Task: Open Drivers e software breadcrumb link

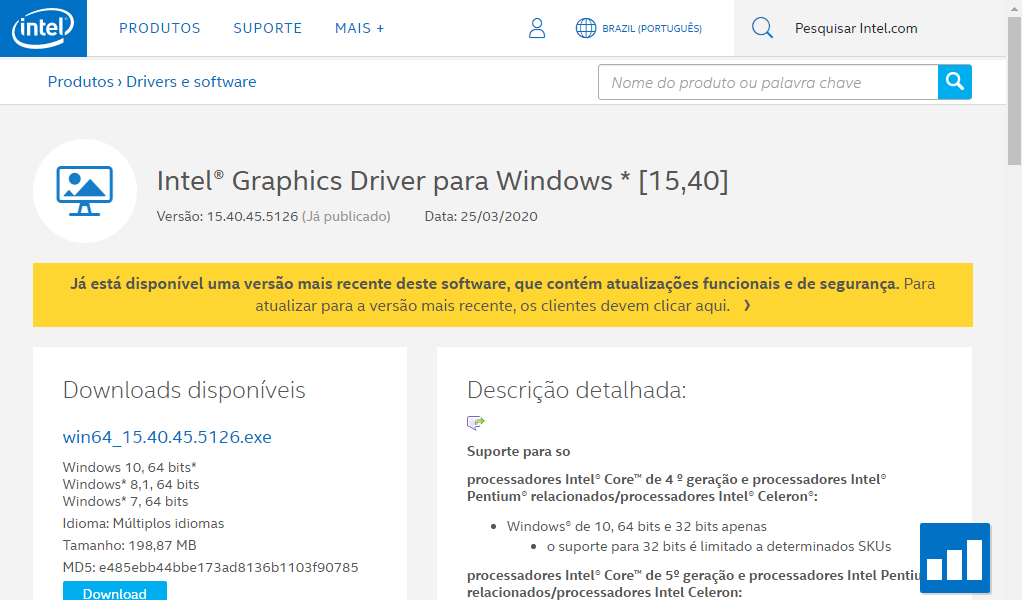Action: point(191,81)
